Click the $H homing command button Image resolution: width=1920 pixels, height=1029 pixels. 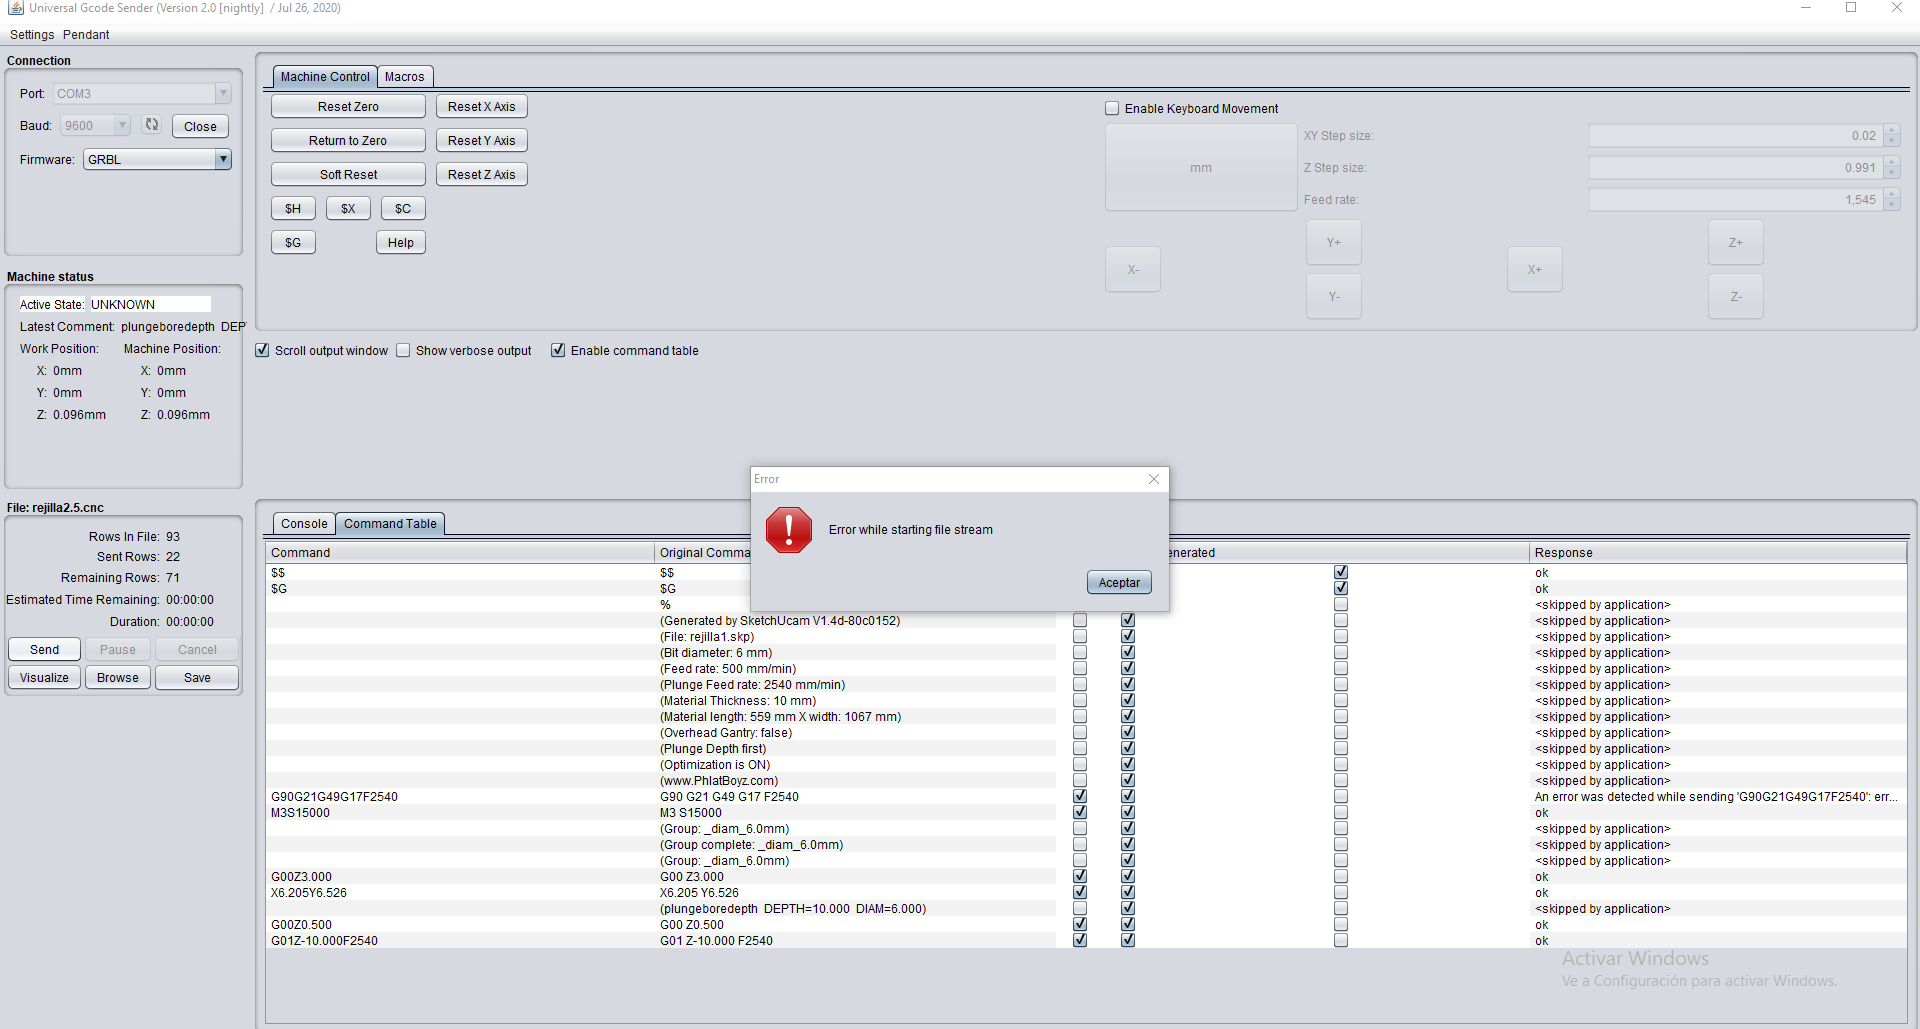293,208
